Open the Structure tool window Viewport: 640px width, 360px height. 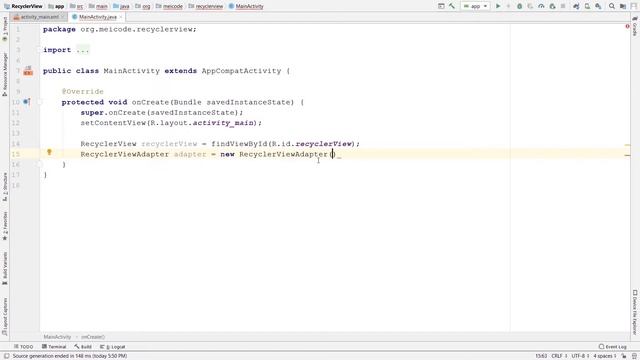(5, 187)
